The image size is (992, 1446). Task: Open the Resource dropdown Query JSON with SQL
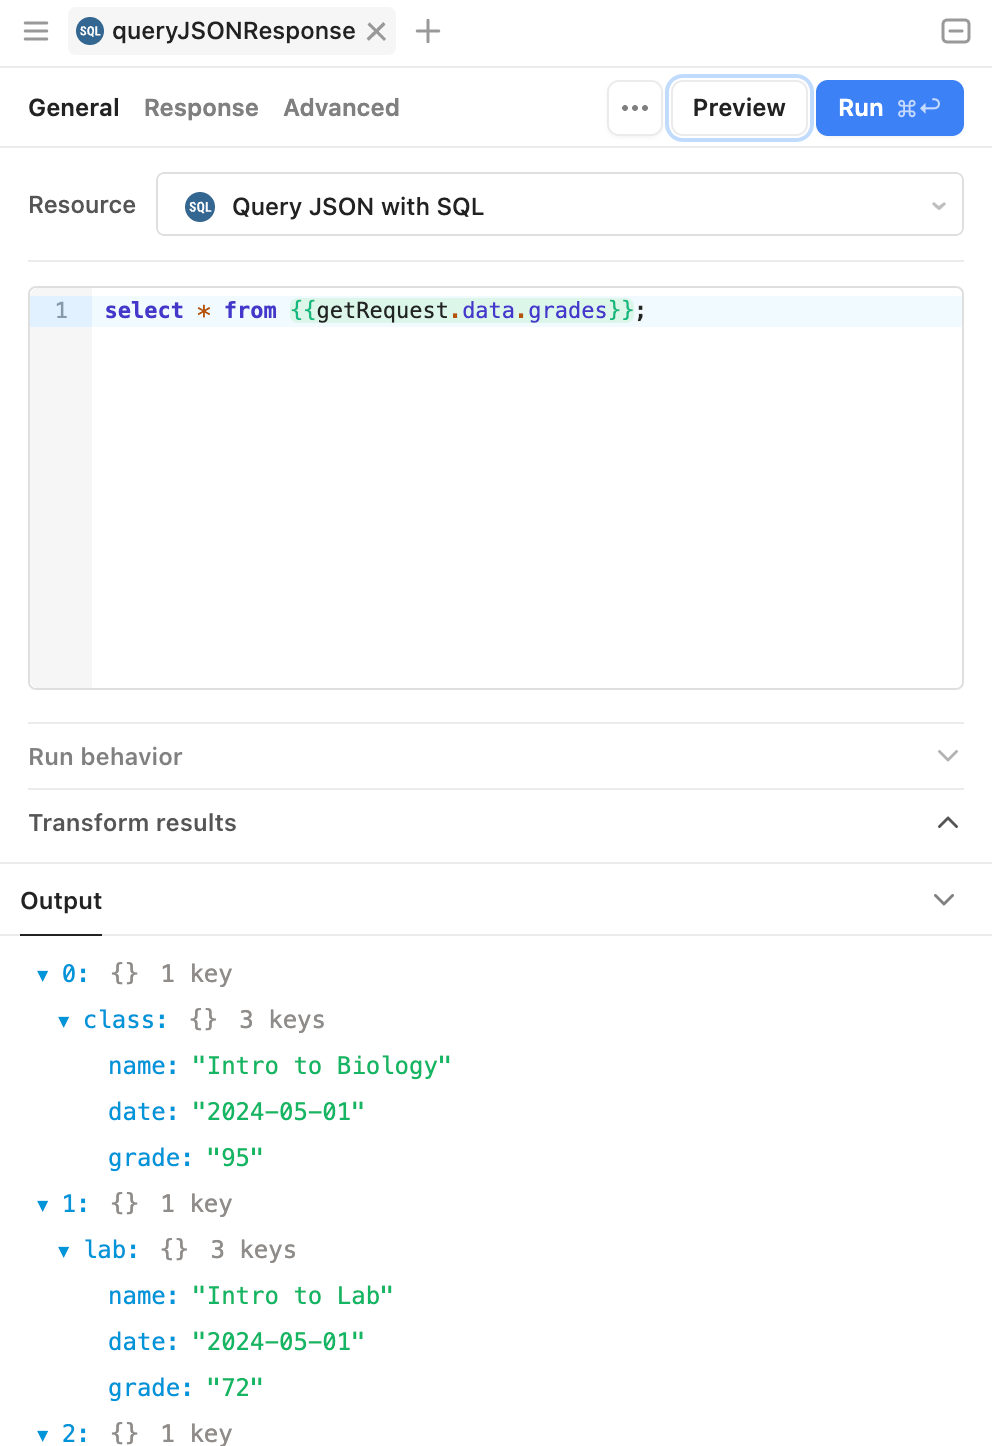click(x=560, y=205)
